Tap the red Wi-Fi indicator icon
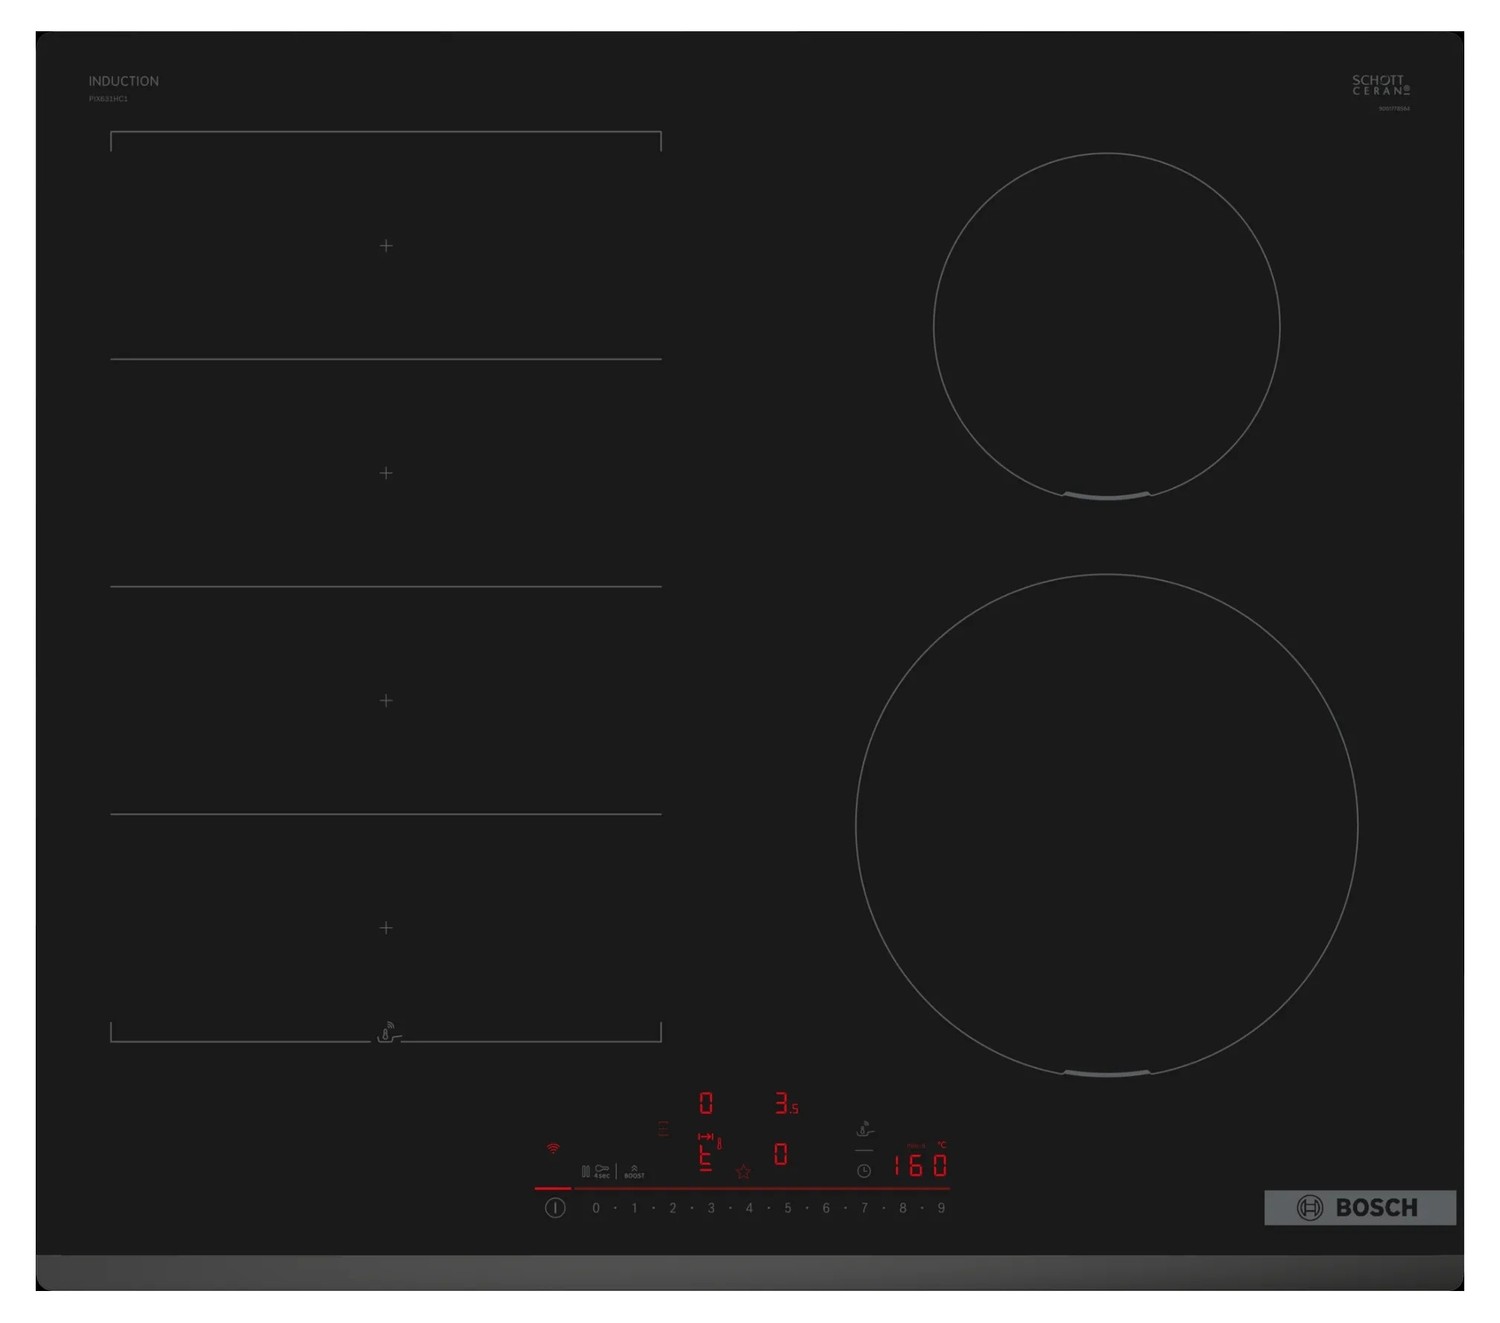This screenshot has width=1500, height=1323. point(553,1149)
